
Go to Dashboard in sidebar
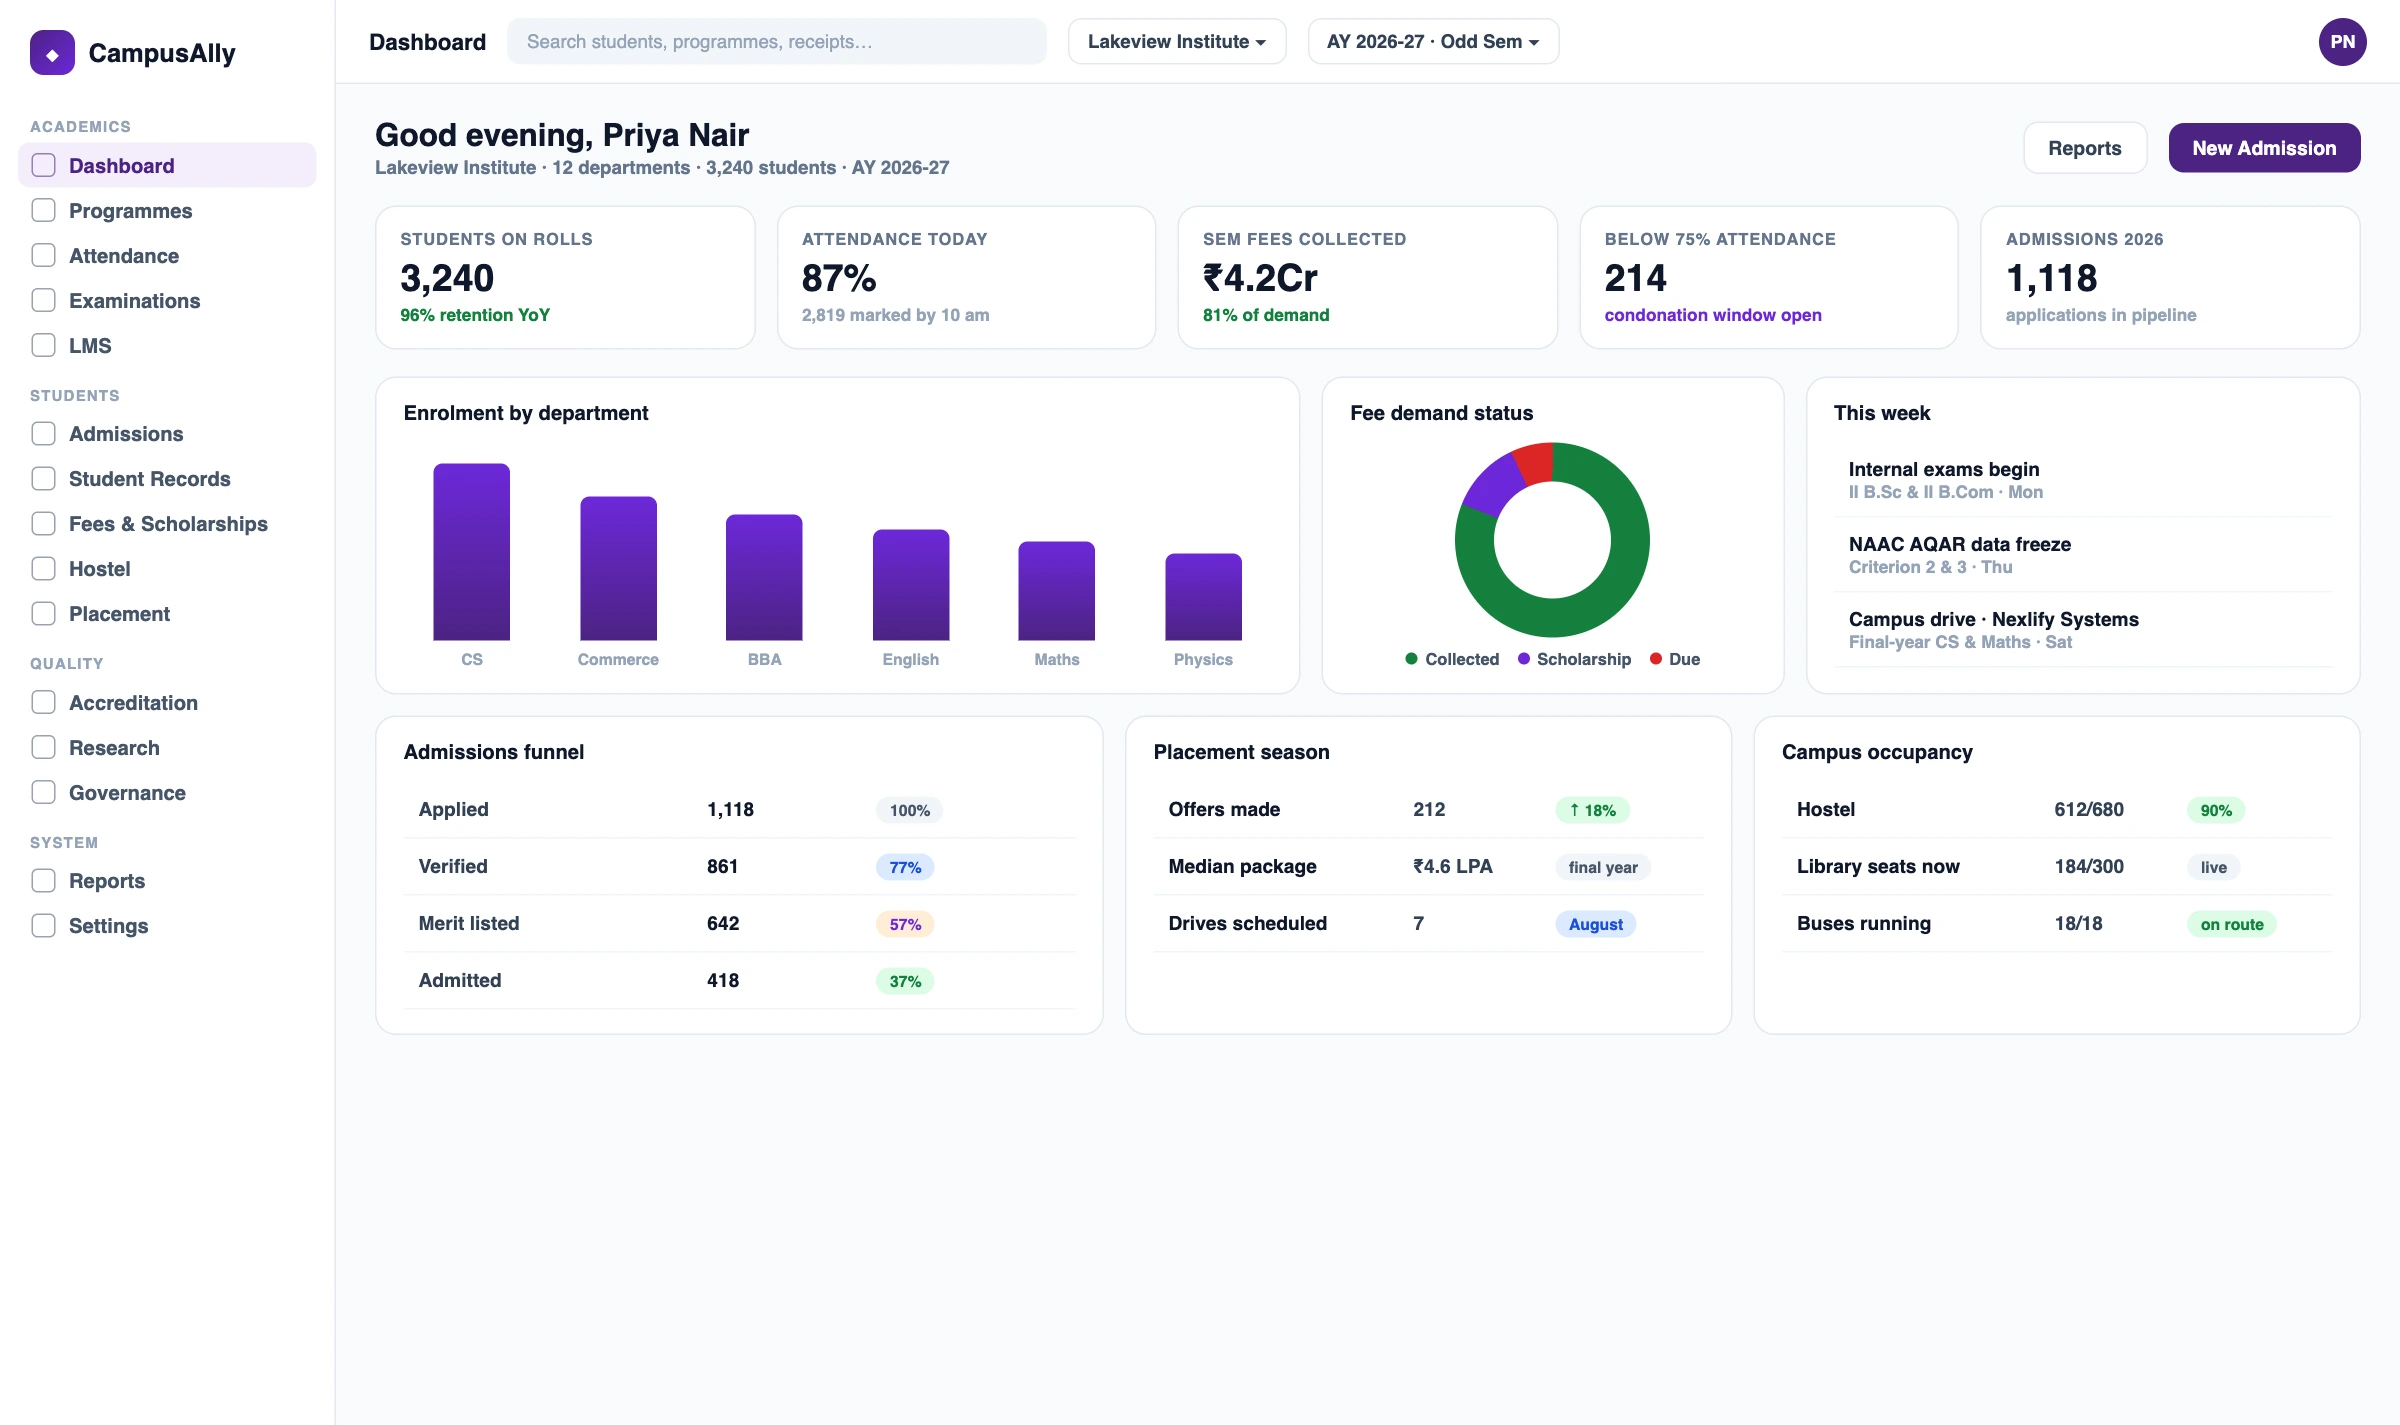(x=167, y=165)
